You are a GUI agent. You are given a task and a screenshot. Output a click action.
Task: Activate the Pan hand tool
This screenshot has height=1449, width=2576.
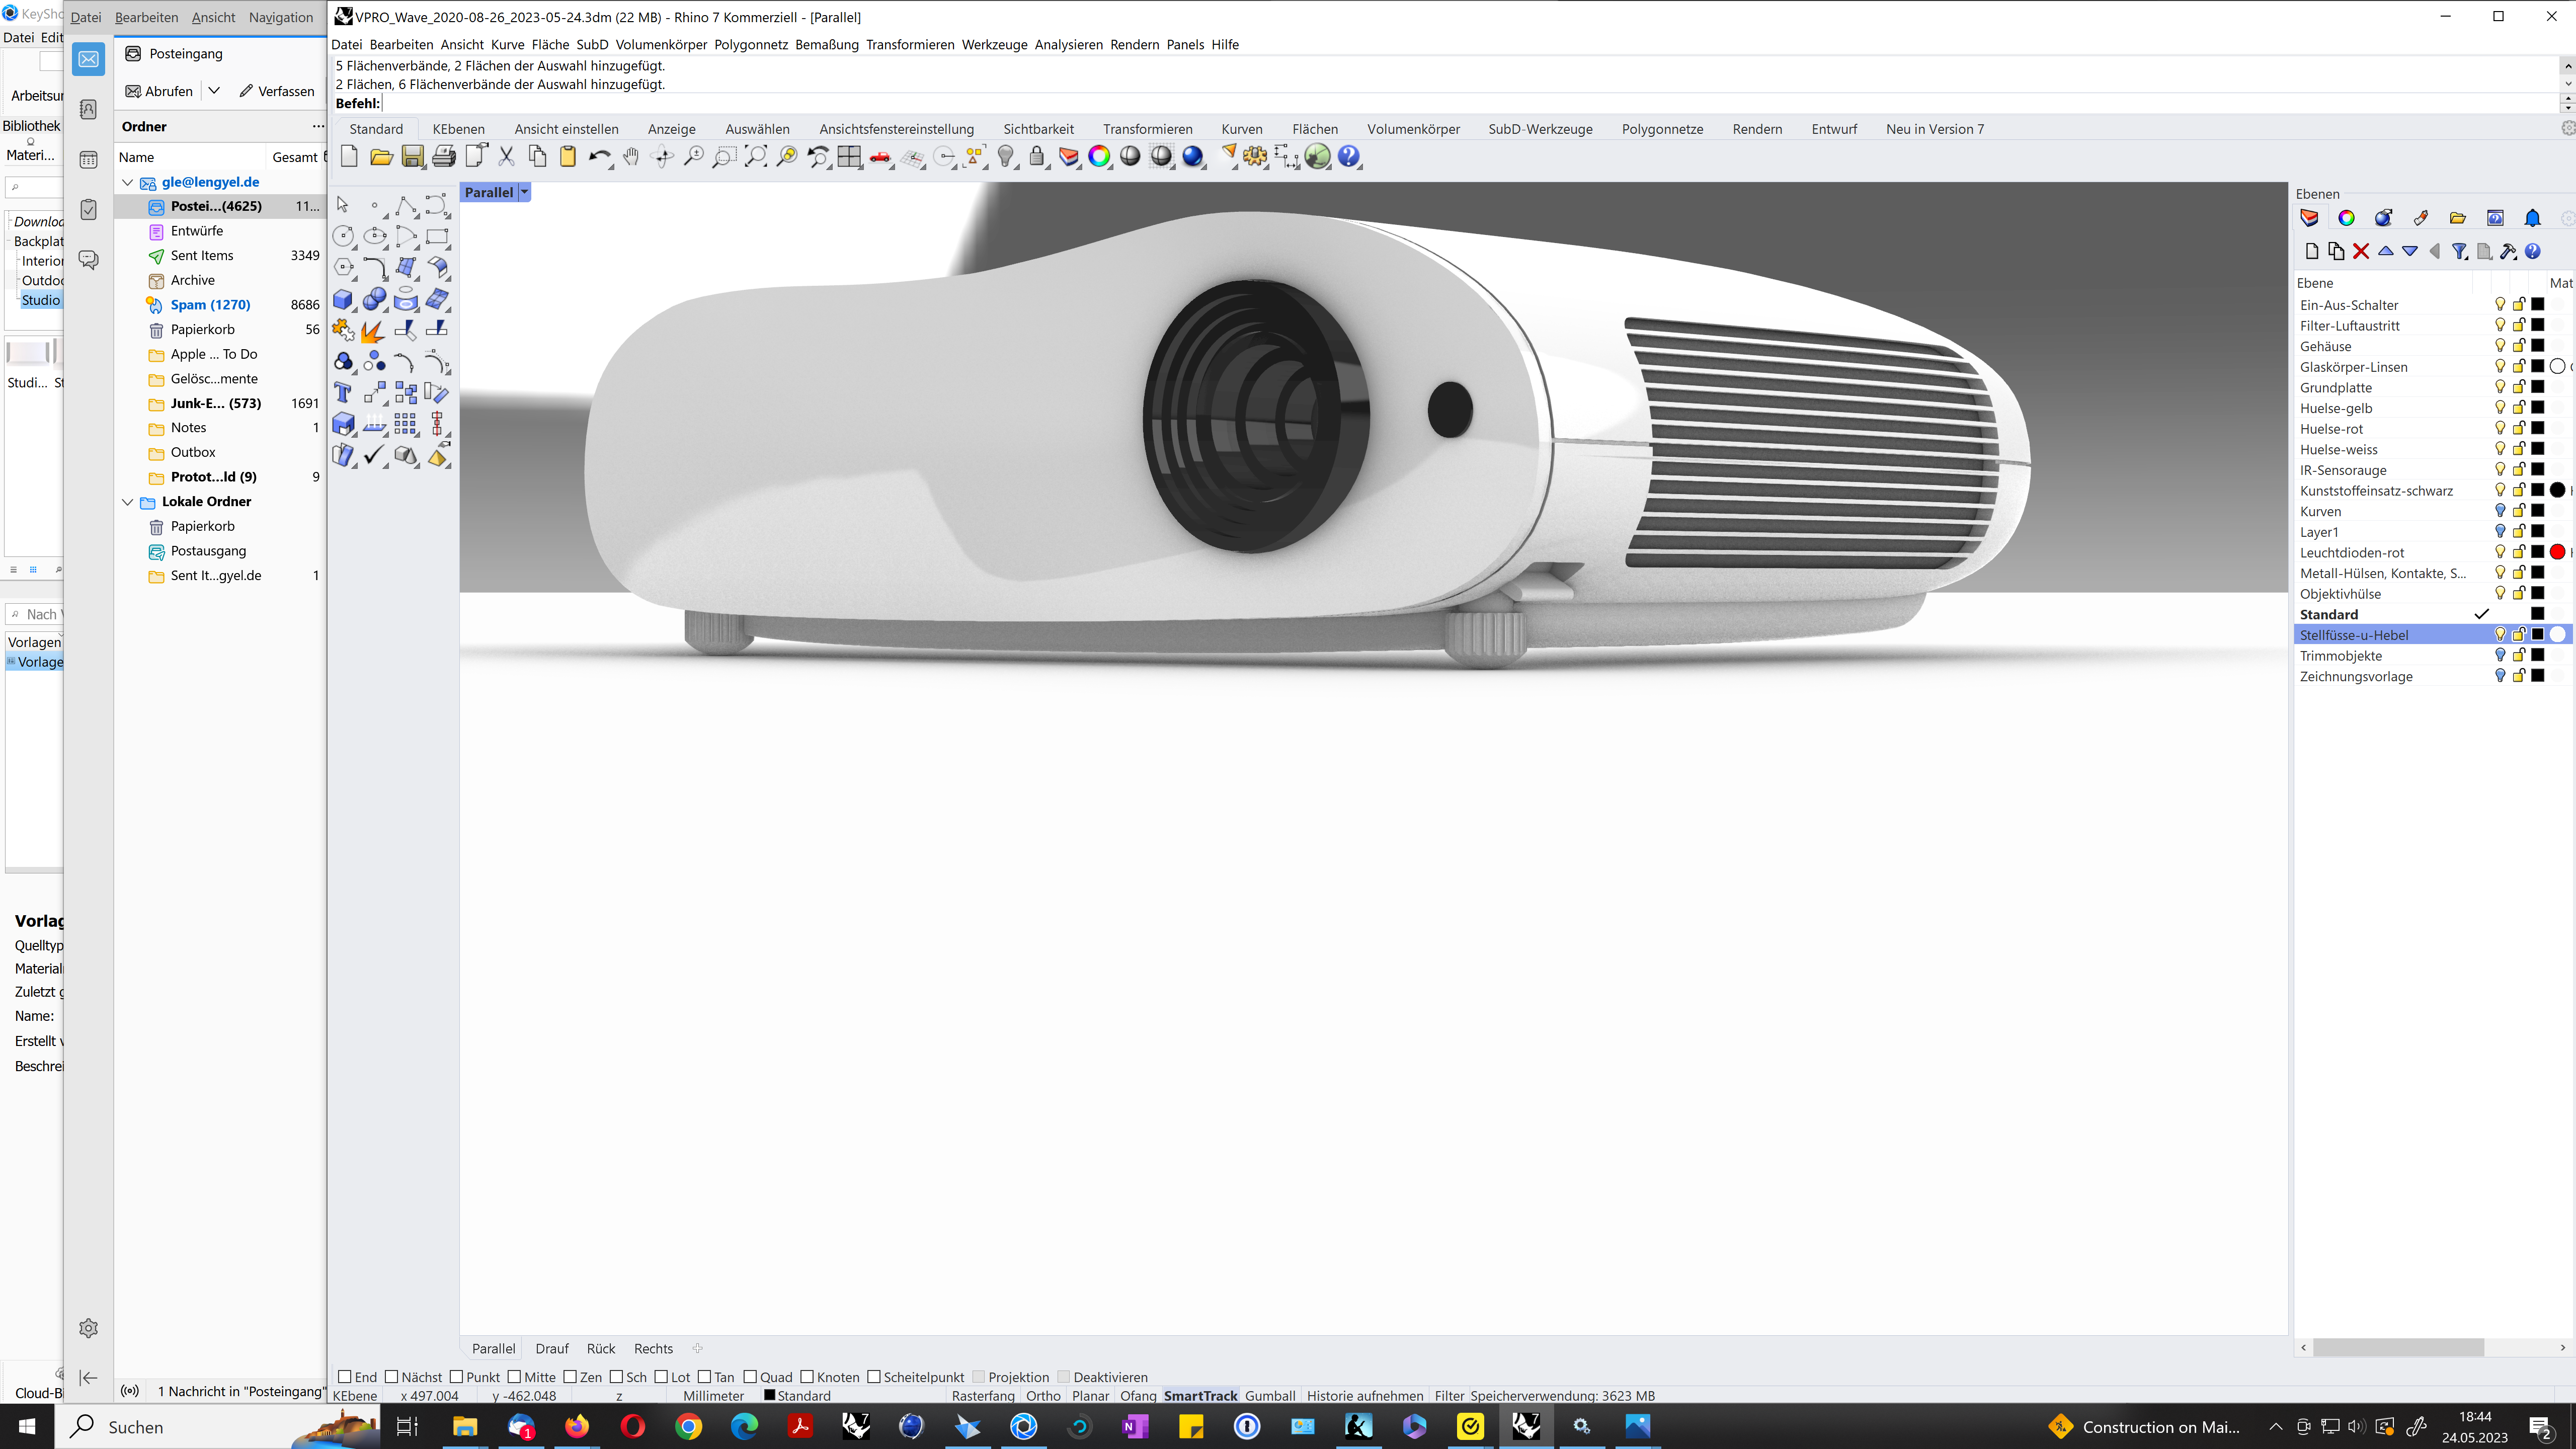coord(631,156)
